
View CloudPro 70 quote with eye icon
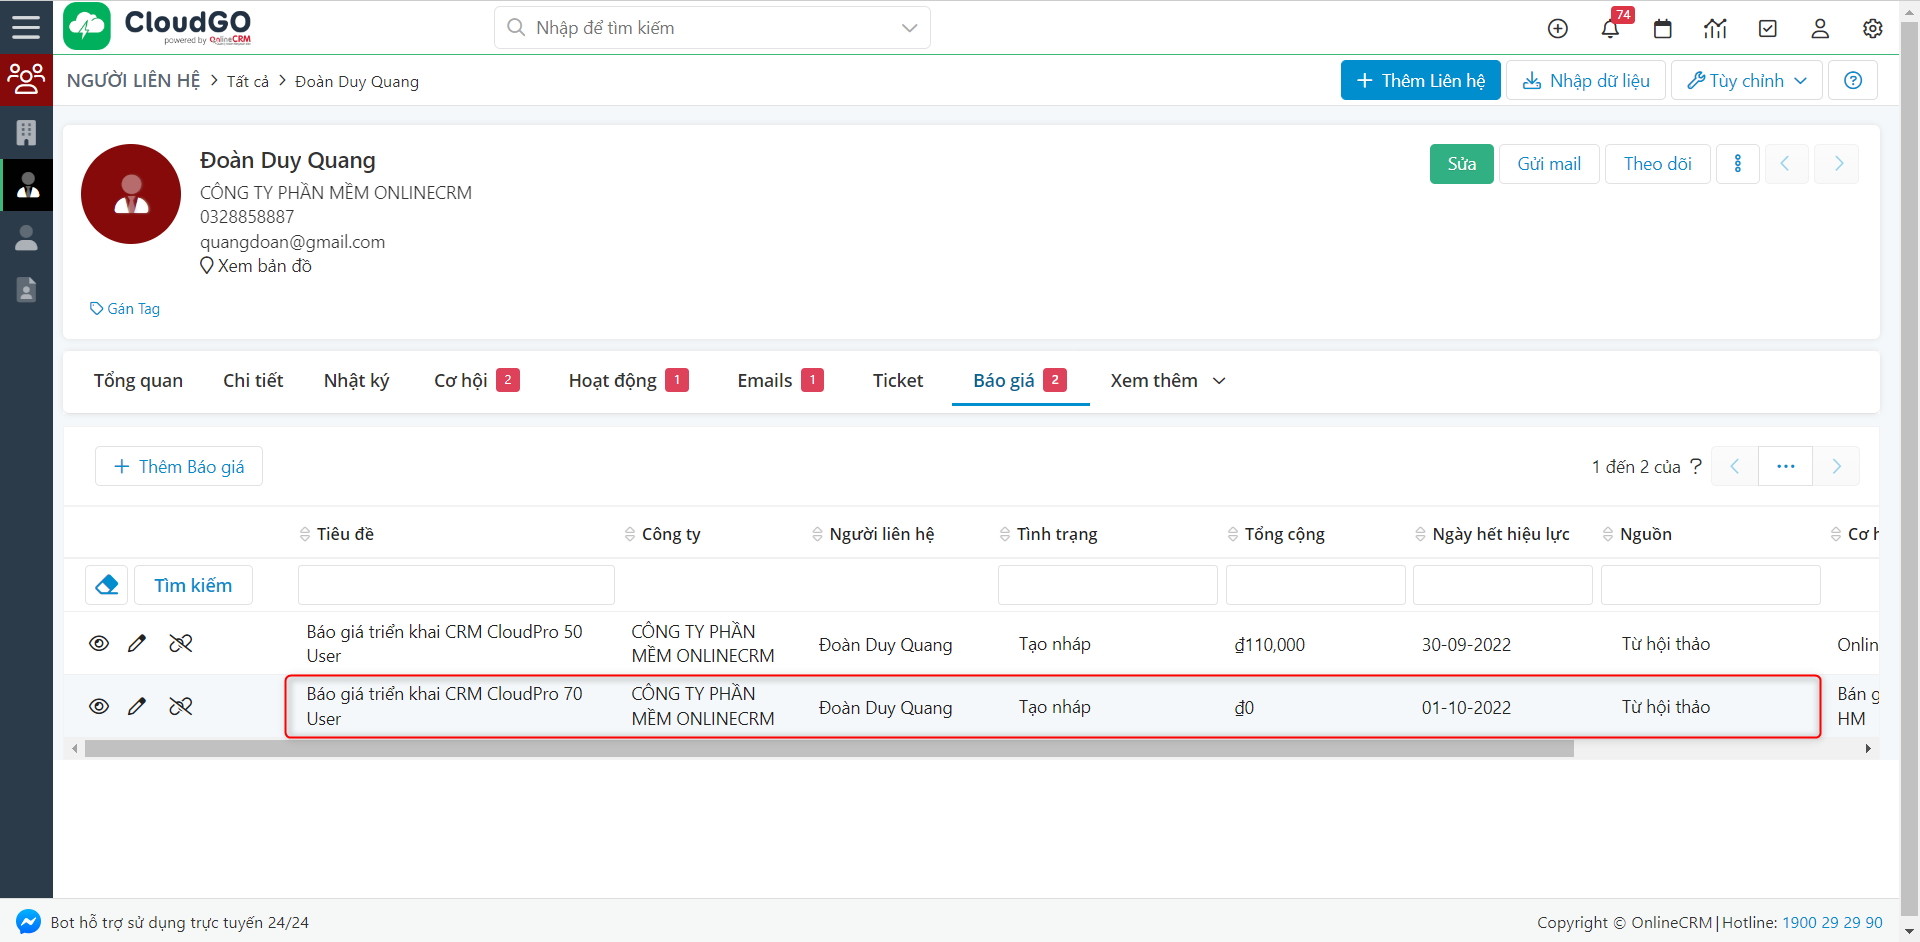tap(99, 707)
